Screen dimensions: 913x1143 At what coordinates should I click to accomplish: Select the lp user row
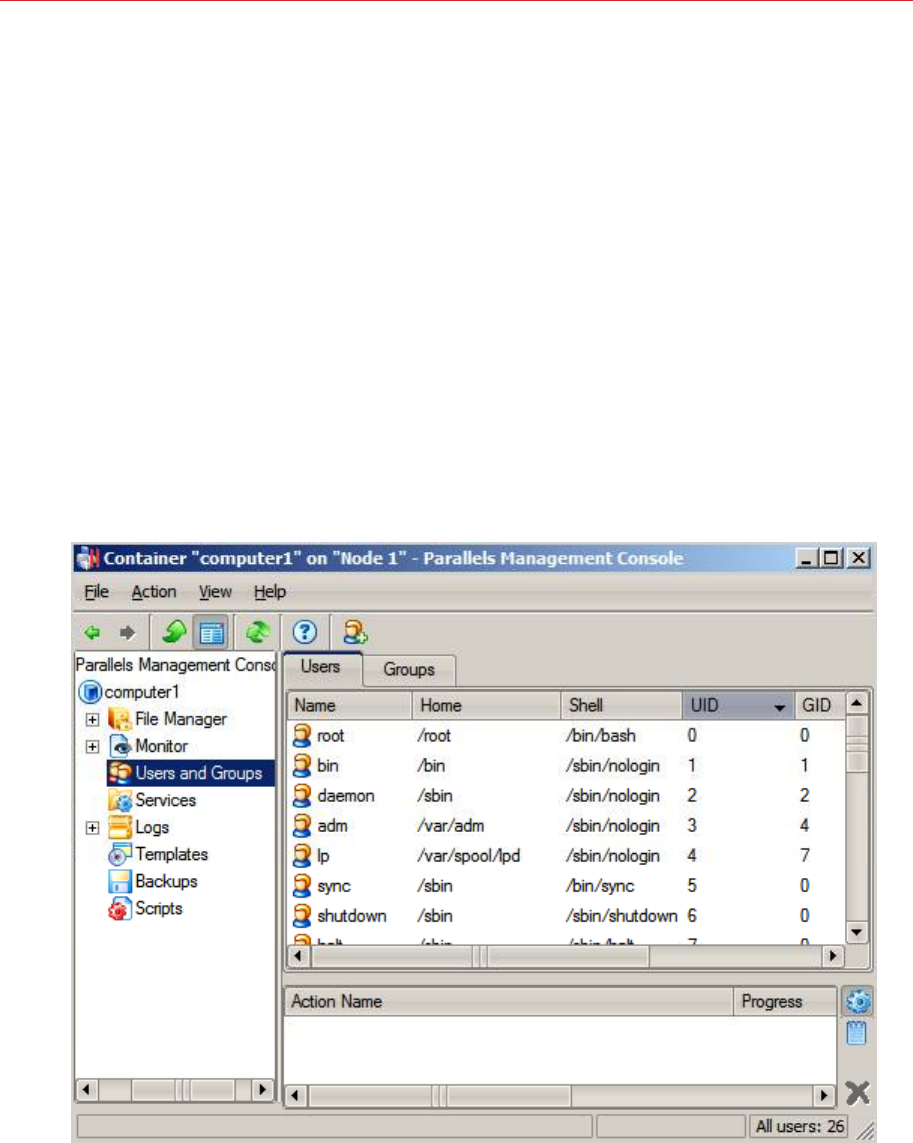567,856
